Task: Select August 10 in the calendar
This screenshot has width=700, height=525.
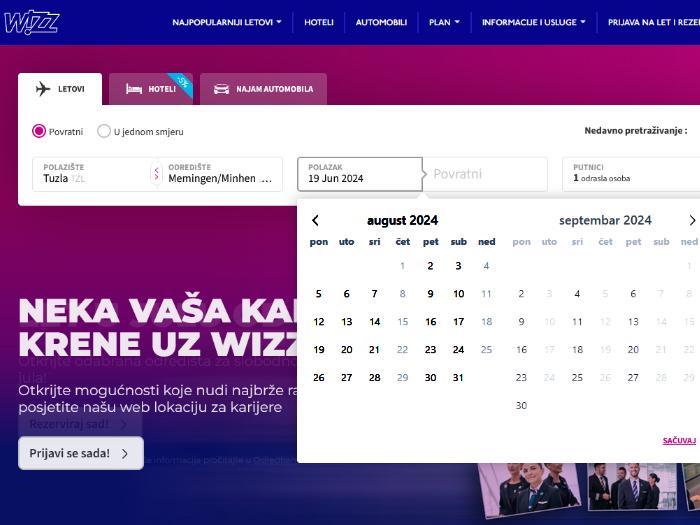Action: pos(458,294)
